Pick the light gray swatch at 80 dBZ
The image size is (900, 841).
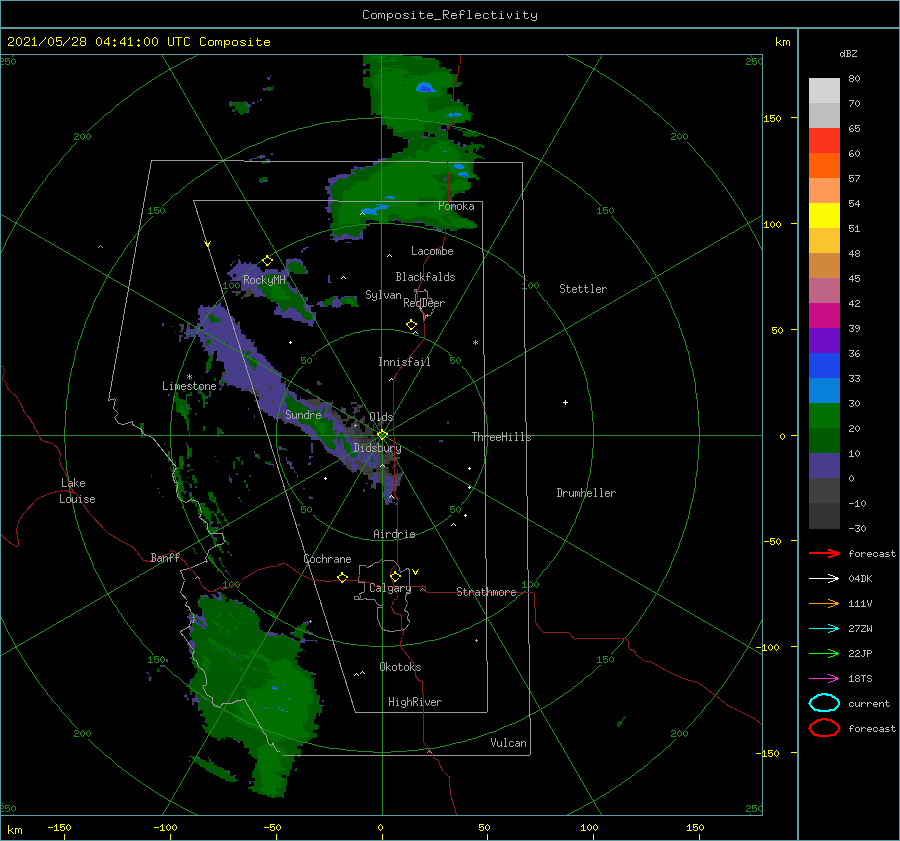pos(824,91)
